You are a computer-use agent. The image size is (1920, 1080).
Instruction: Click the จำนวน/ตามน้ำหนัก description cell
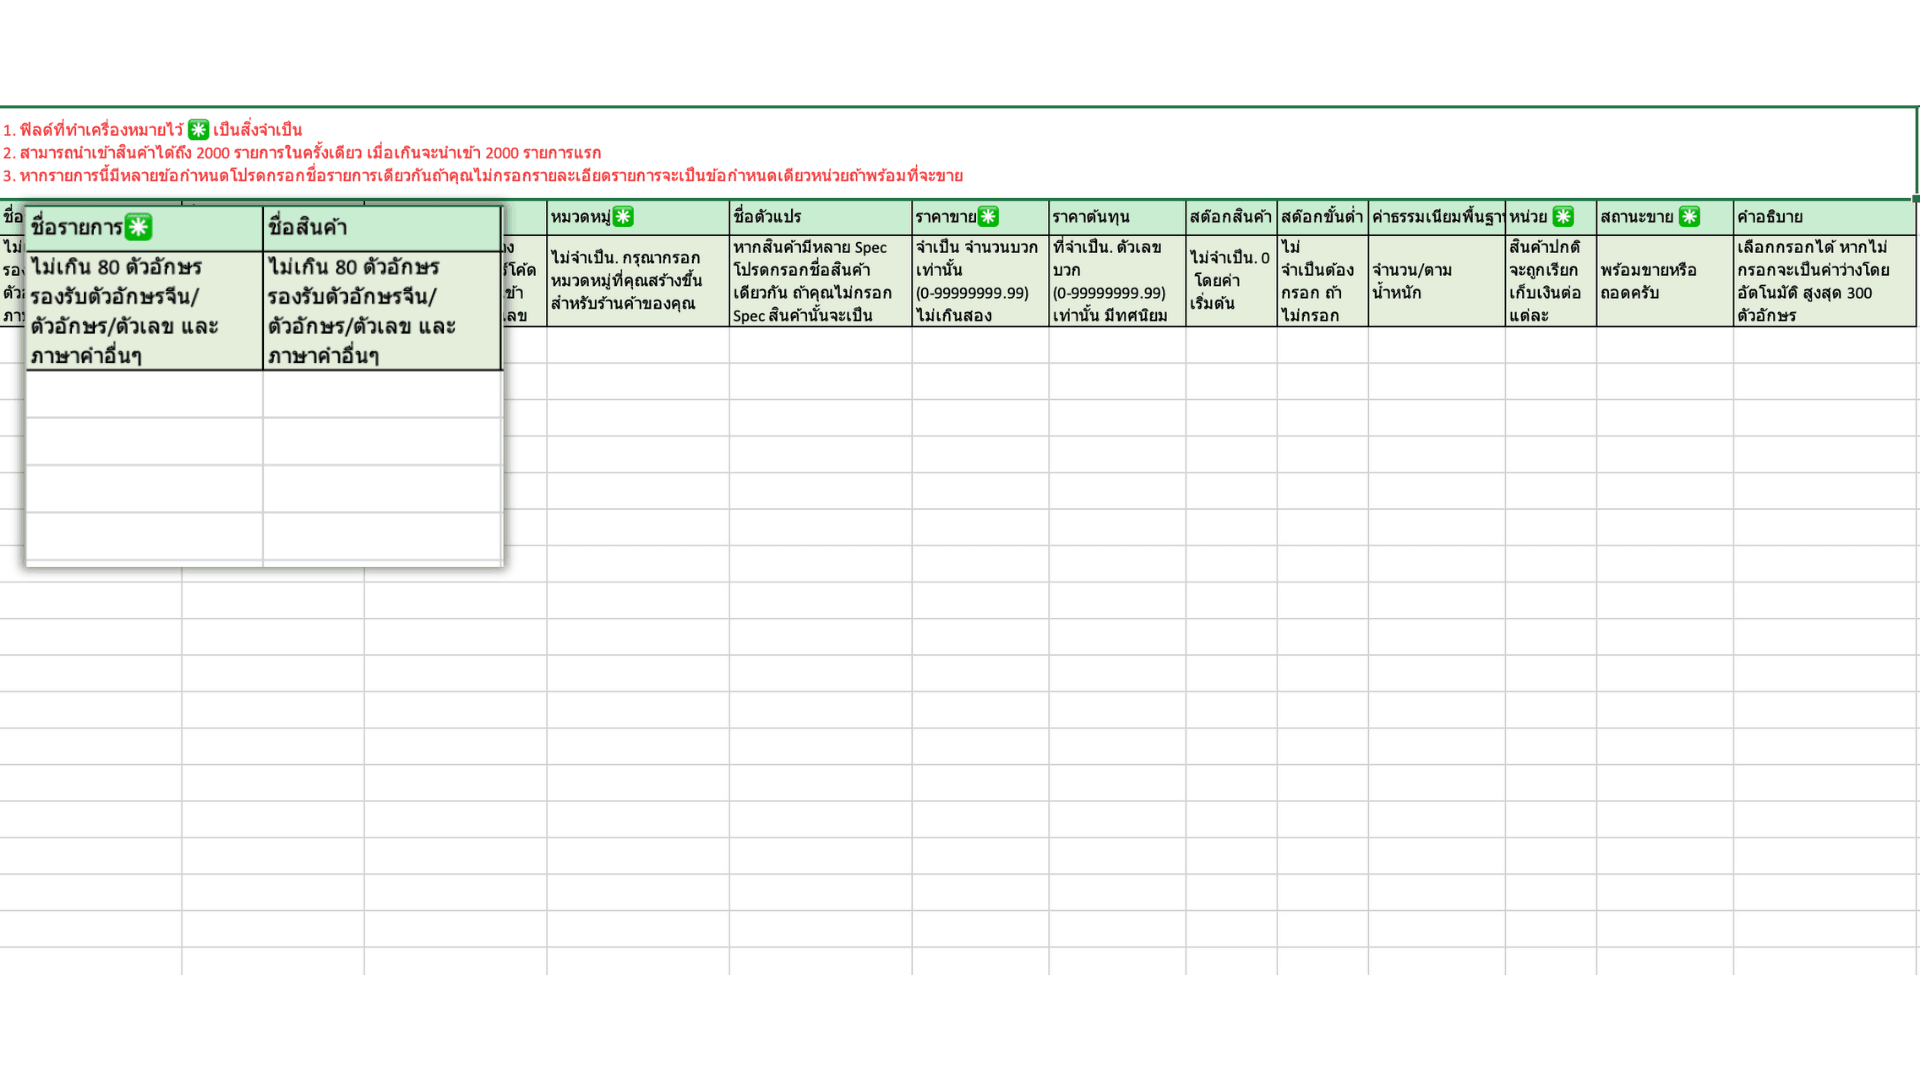click(1436, 281)
